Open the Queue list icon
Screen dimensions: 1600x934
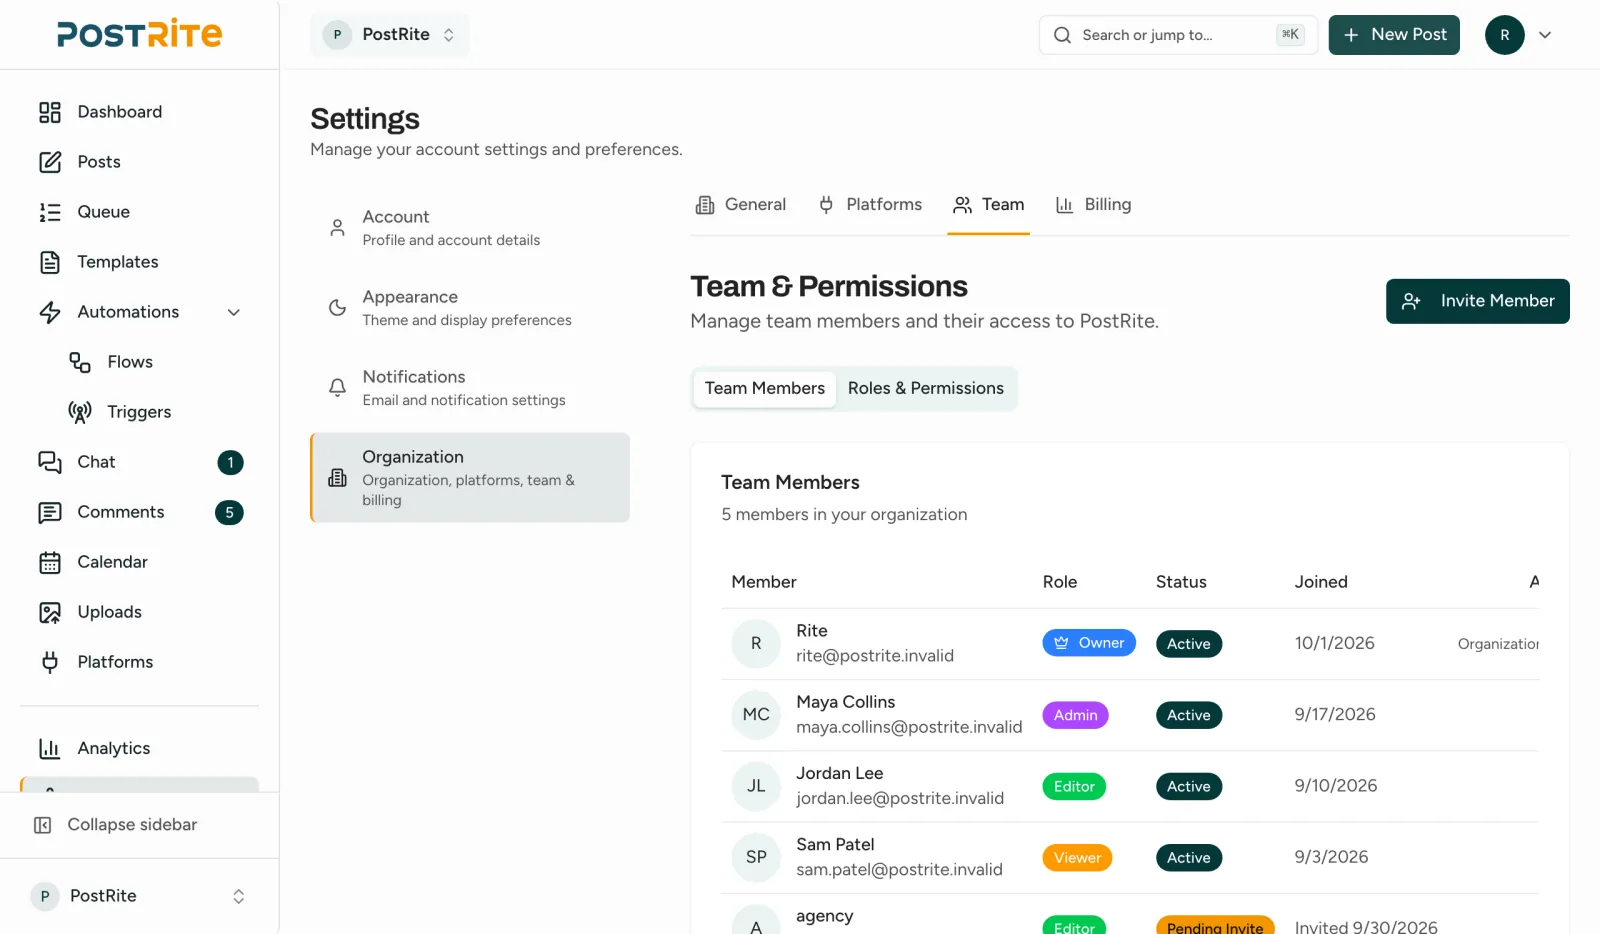click(50, 212)
